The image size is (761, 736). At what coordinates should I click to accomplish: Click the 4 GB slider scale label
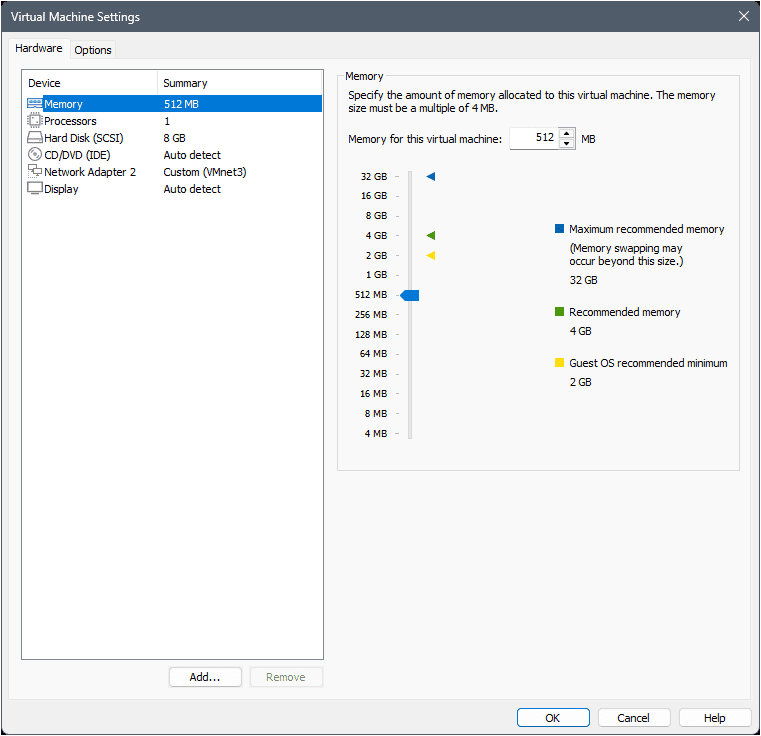(x=376, y=235)
